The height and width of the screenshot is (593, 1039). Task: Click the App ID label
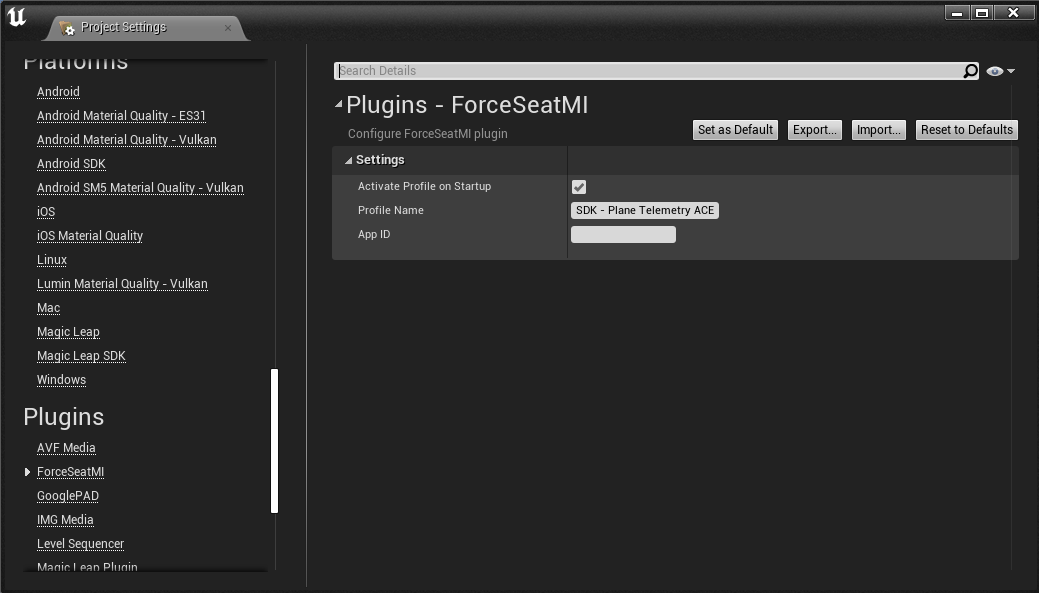click(x=374, y=234)
